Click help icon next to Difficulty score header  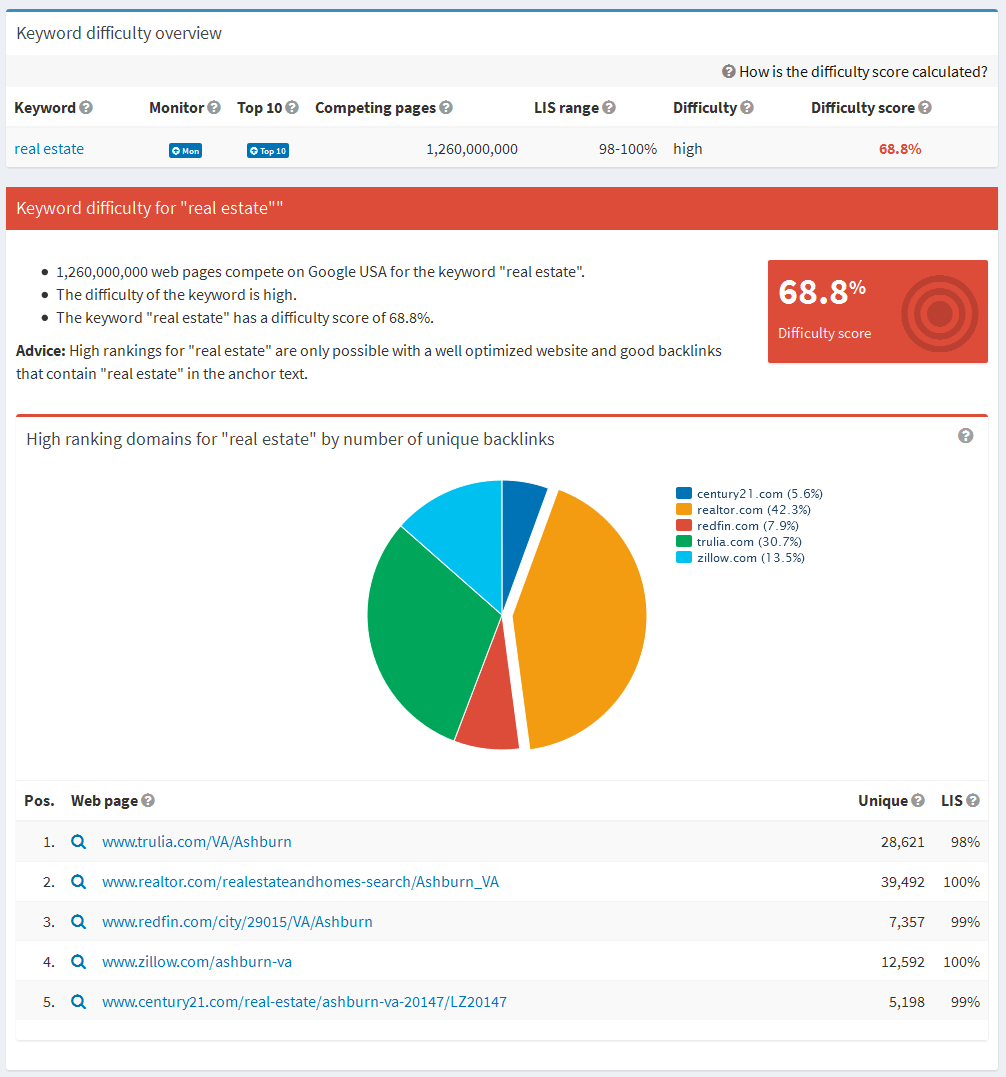(923, 107)
